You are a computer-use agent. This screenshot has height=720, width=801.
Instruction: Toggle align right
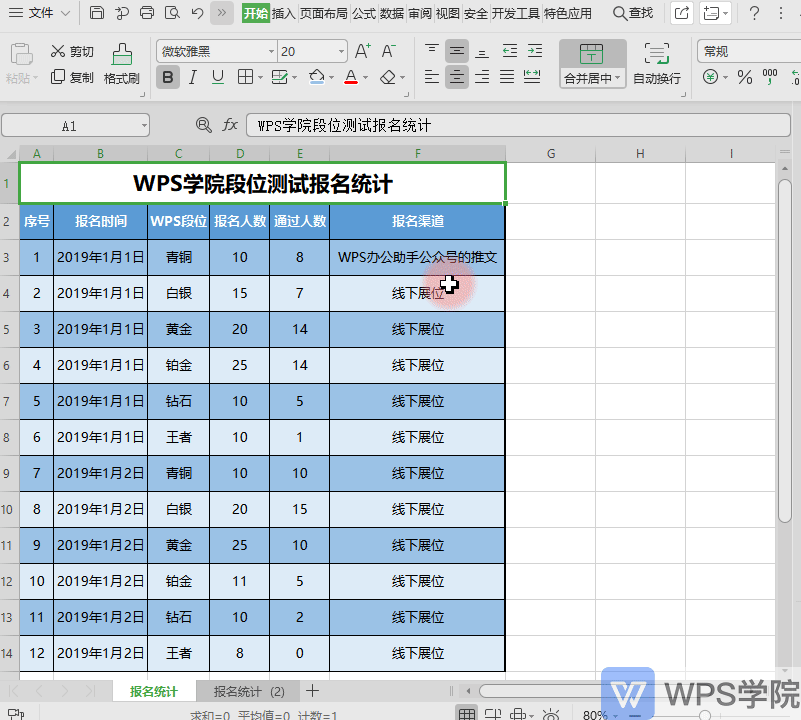pyautogui.click(x=482, y=77)
